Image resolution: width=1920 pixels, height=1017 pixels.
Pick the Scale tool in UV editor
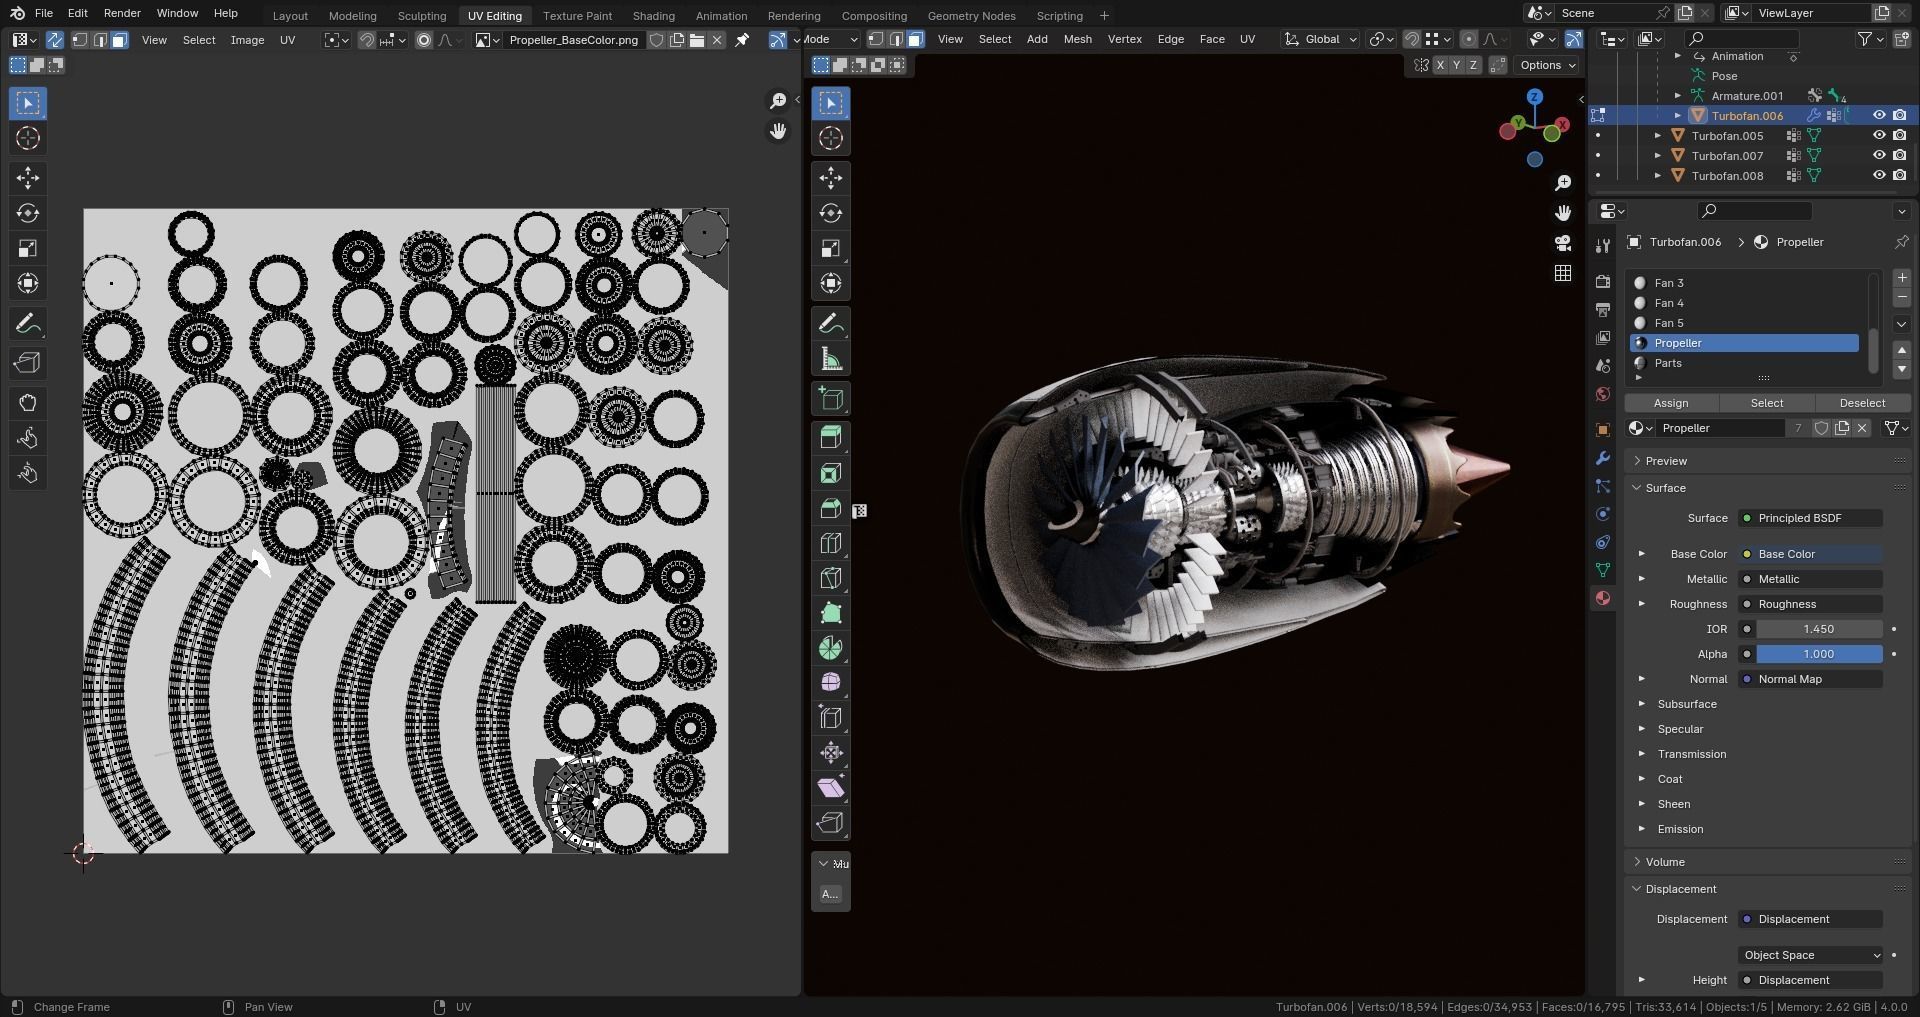tap(28, 248)
